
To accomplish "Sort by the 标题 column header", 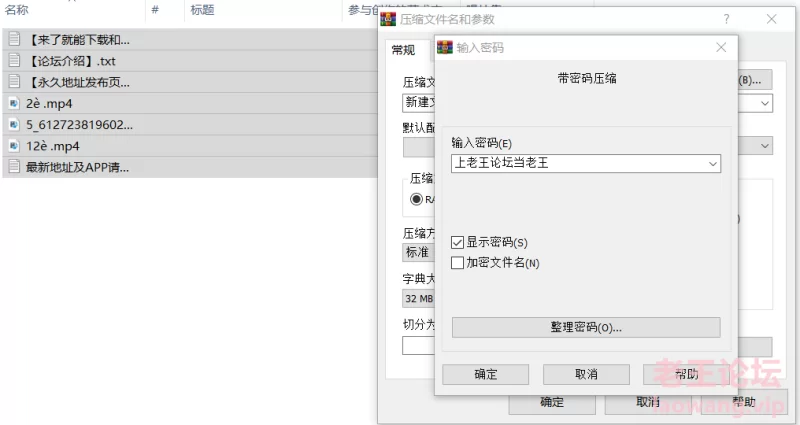I will 203,9.
